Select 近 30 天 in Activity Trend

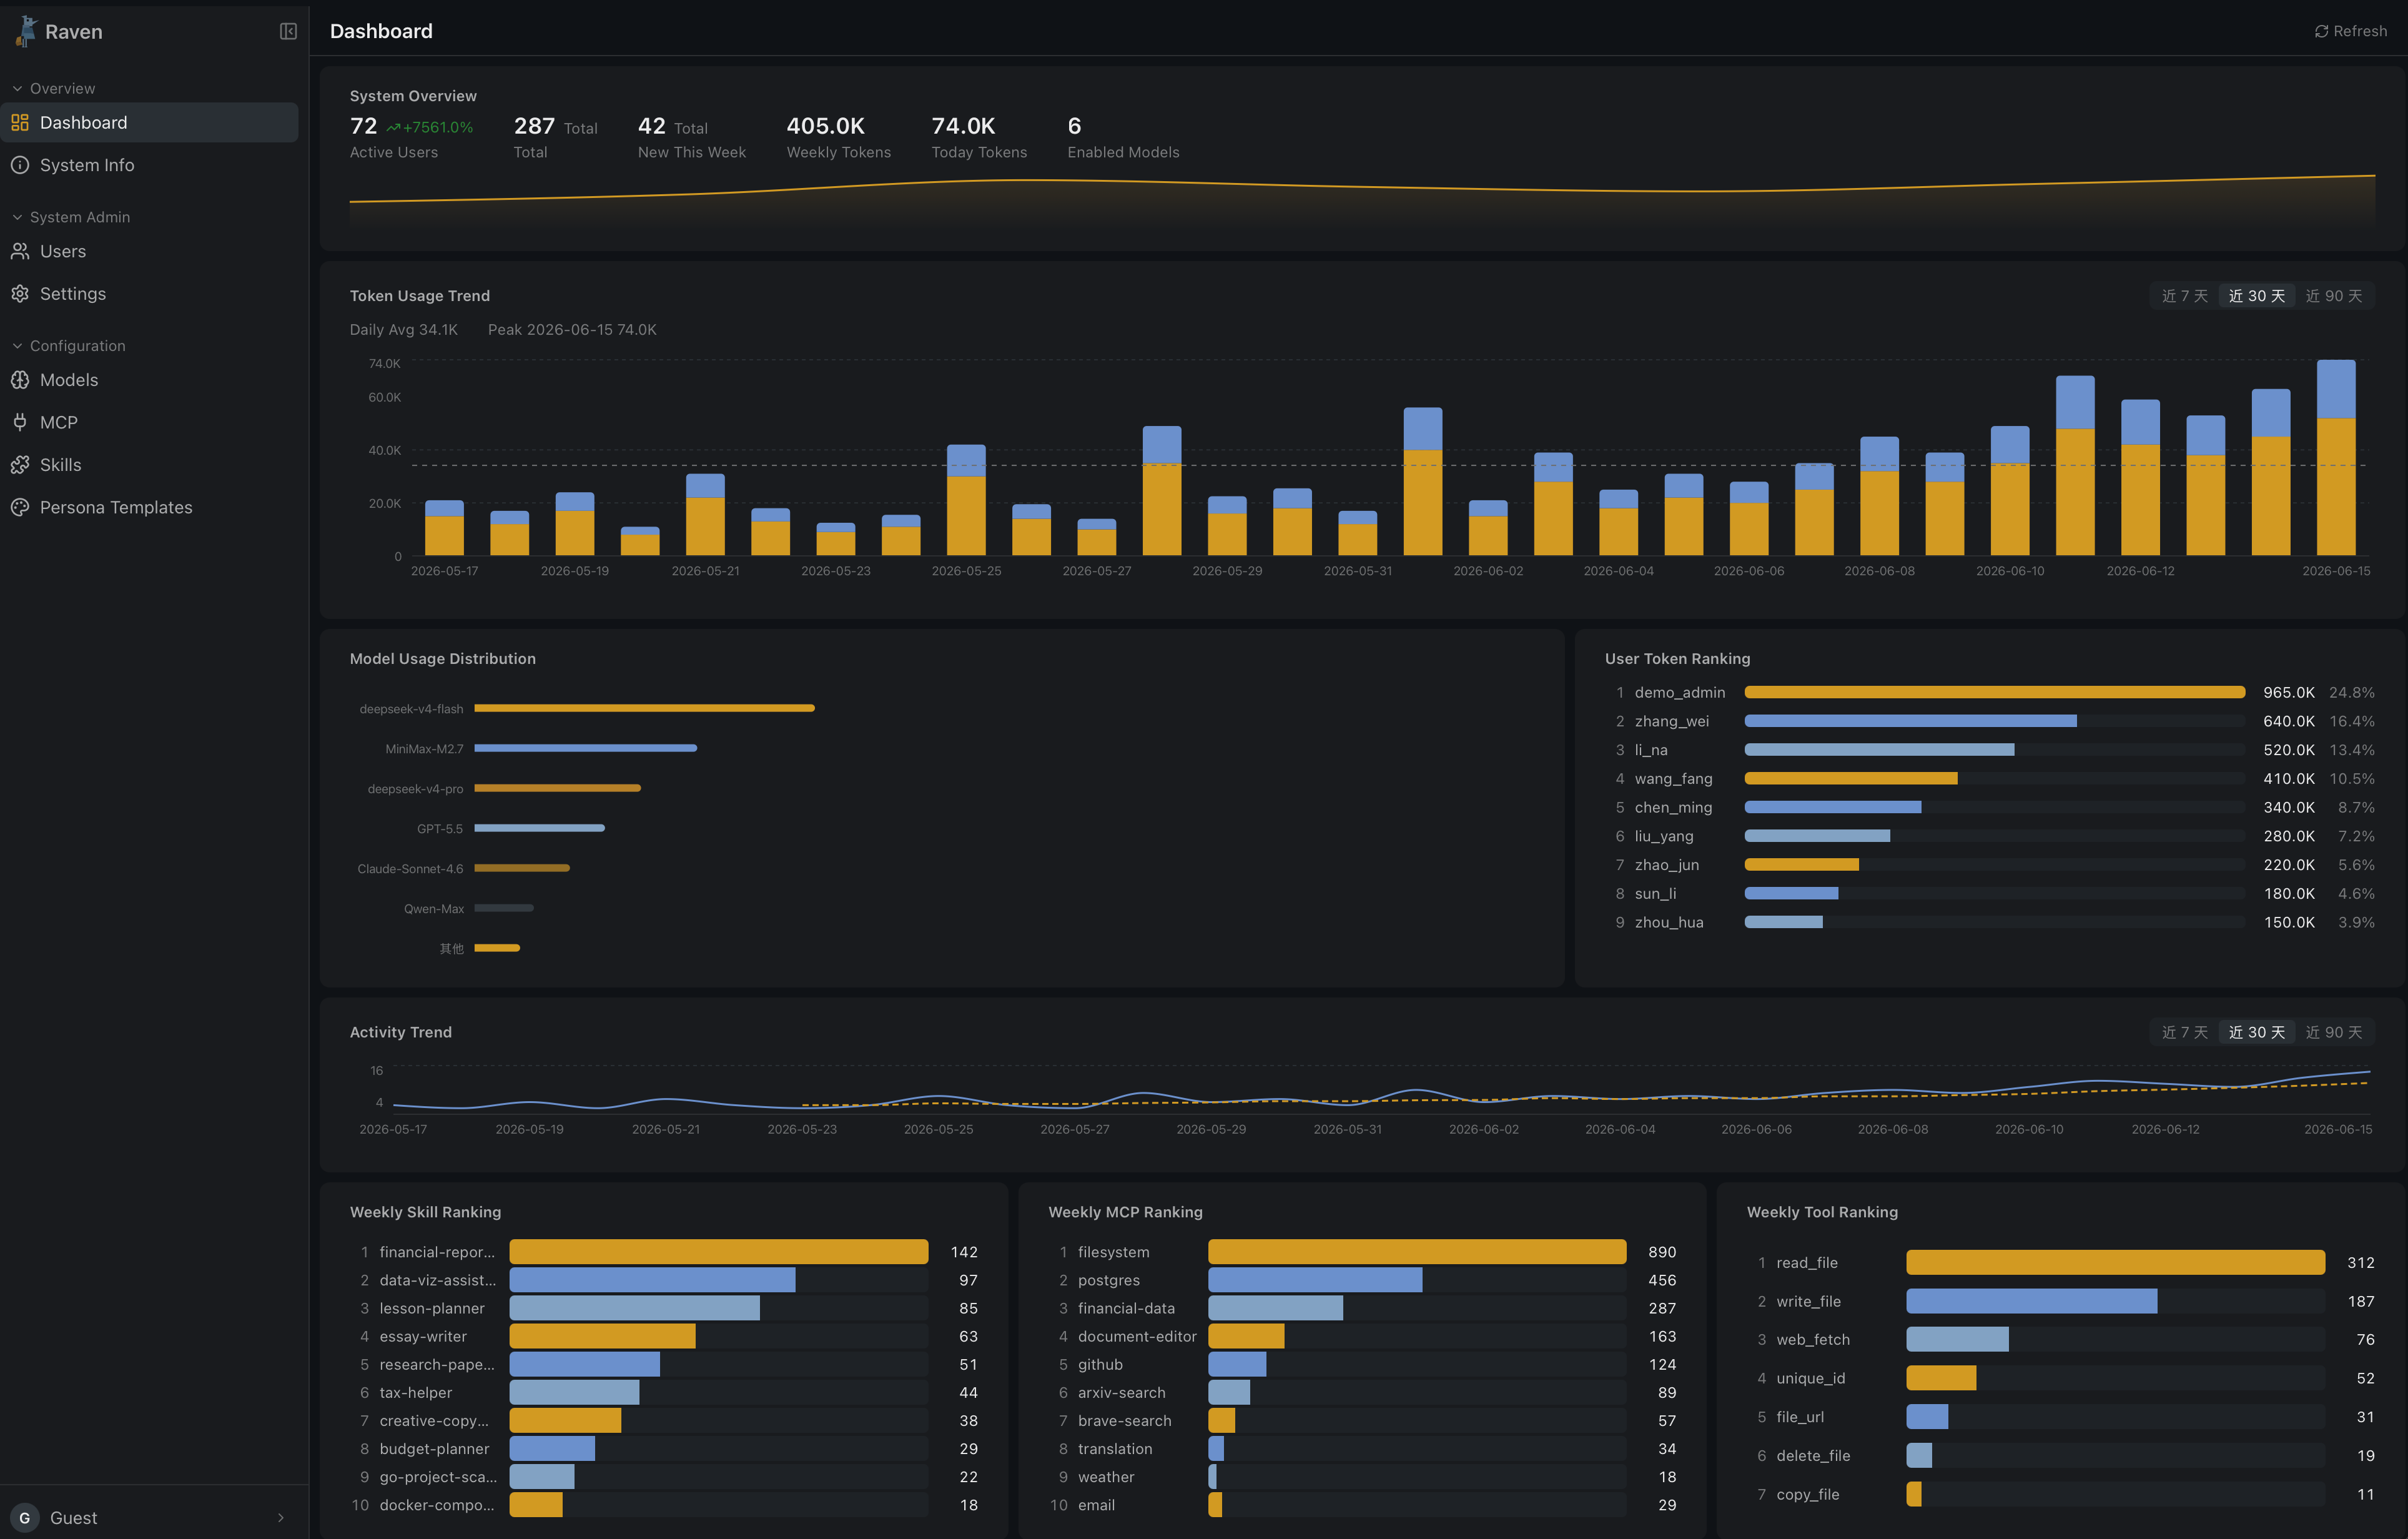[2256, 1032]
